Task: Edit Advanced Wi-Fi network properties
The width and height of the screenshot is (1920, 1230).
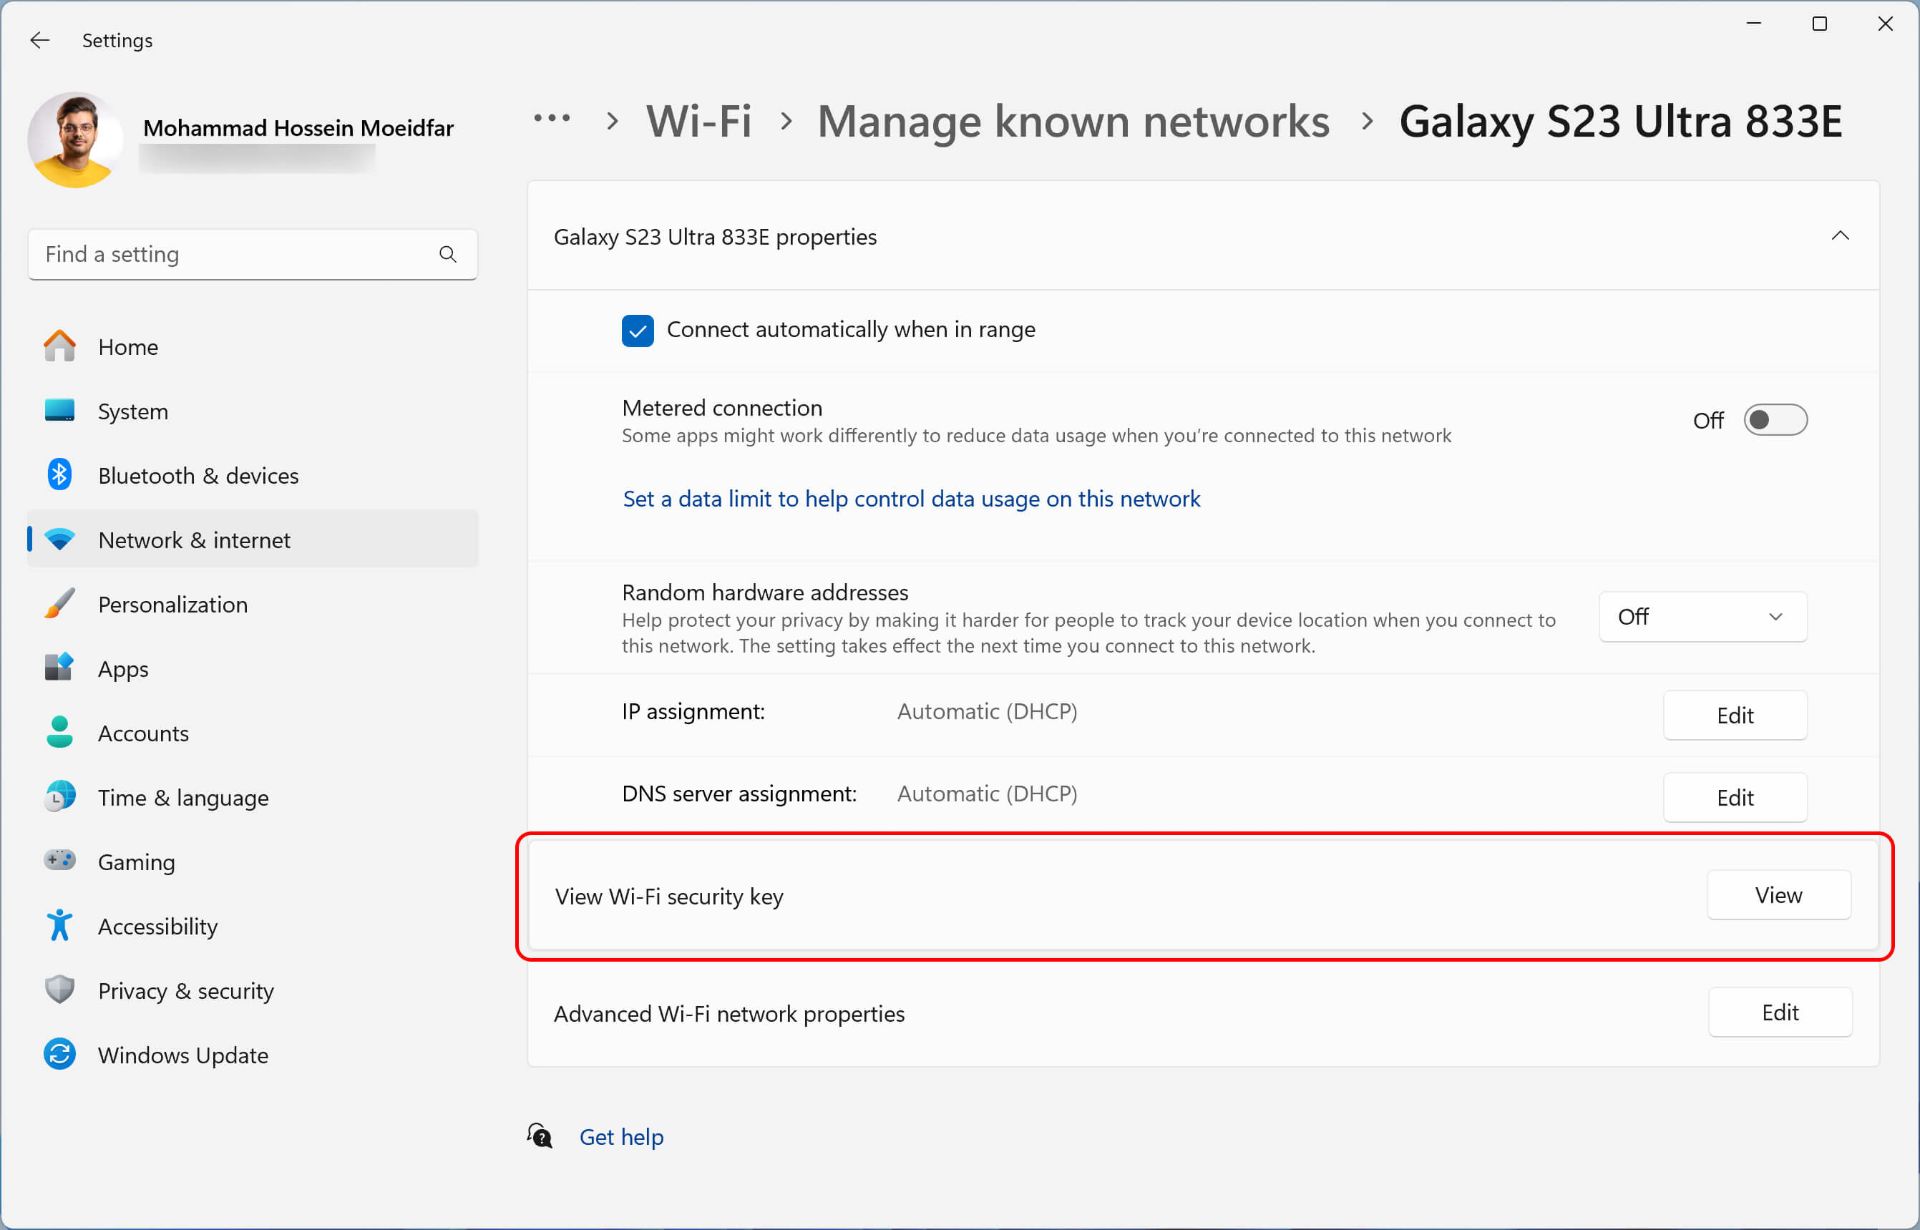Action: [1780, 1012]
